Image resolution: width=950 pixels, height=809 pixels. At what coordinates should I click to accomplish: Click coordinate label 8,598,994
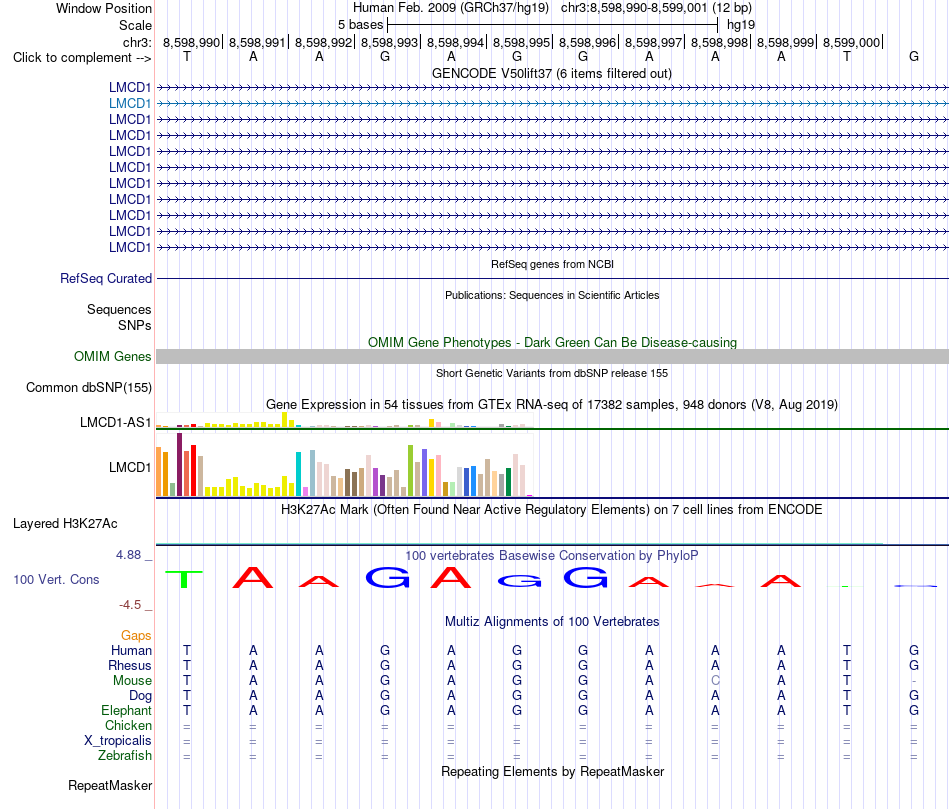(455, 42)
